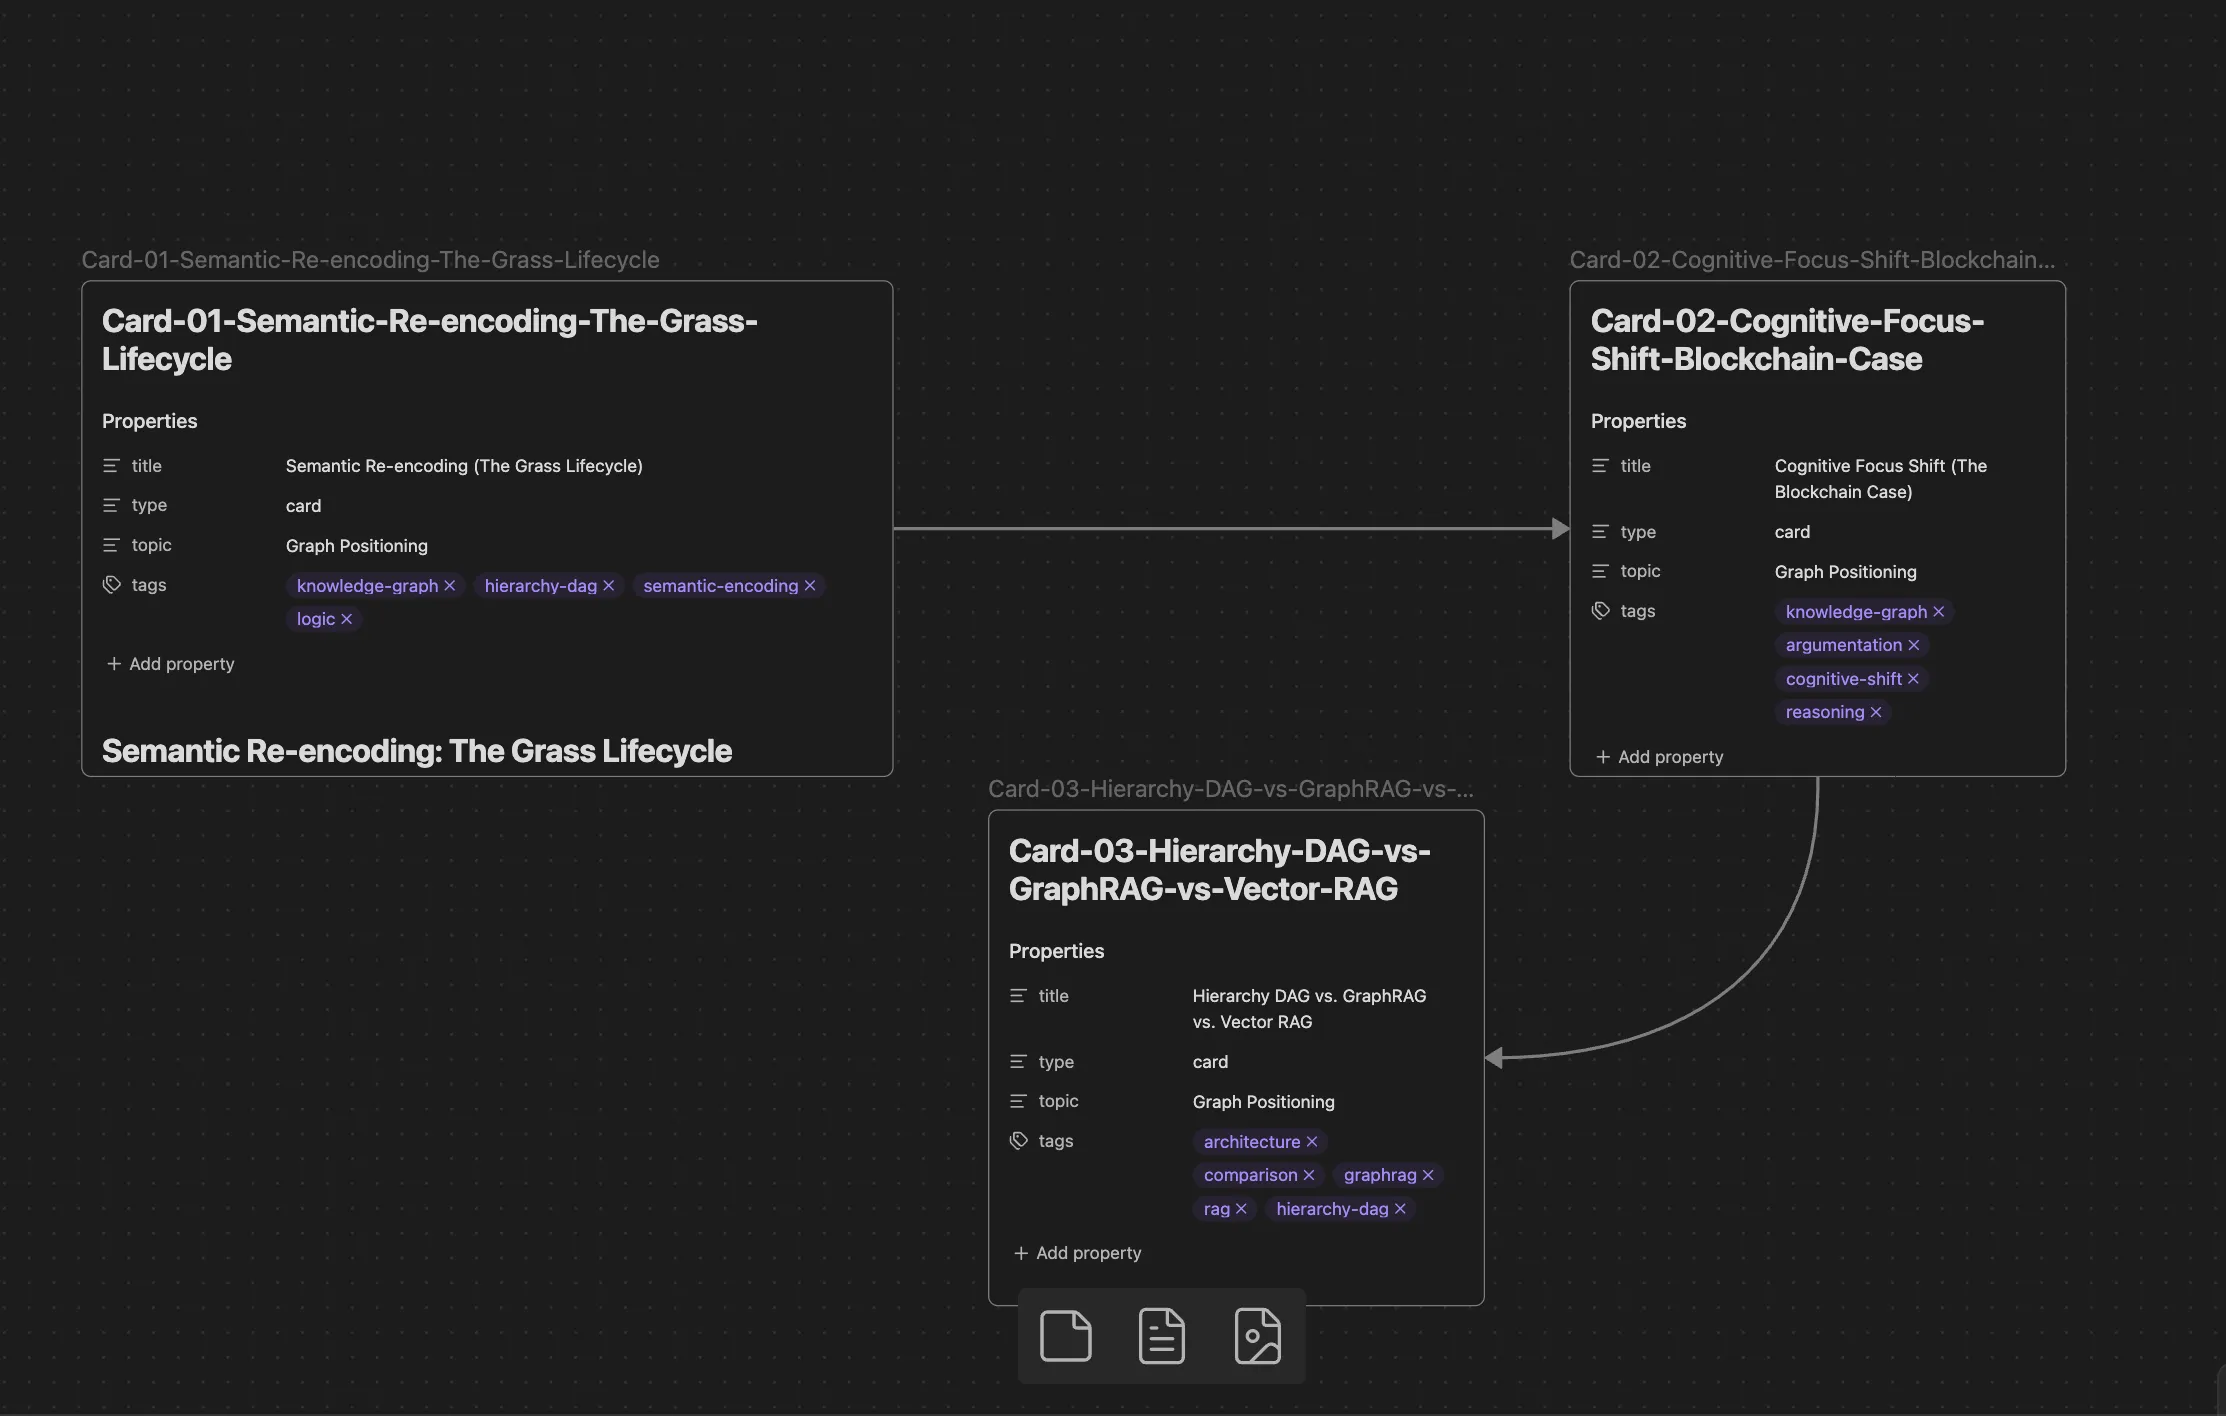Click the tags property icon in Card-02
This screenshot has width=2226, height=1416.
1601,611
